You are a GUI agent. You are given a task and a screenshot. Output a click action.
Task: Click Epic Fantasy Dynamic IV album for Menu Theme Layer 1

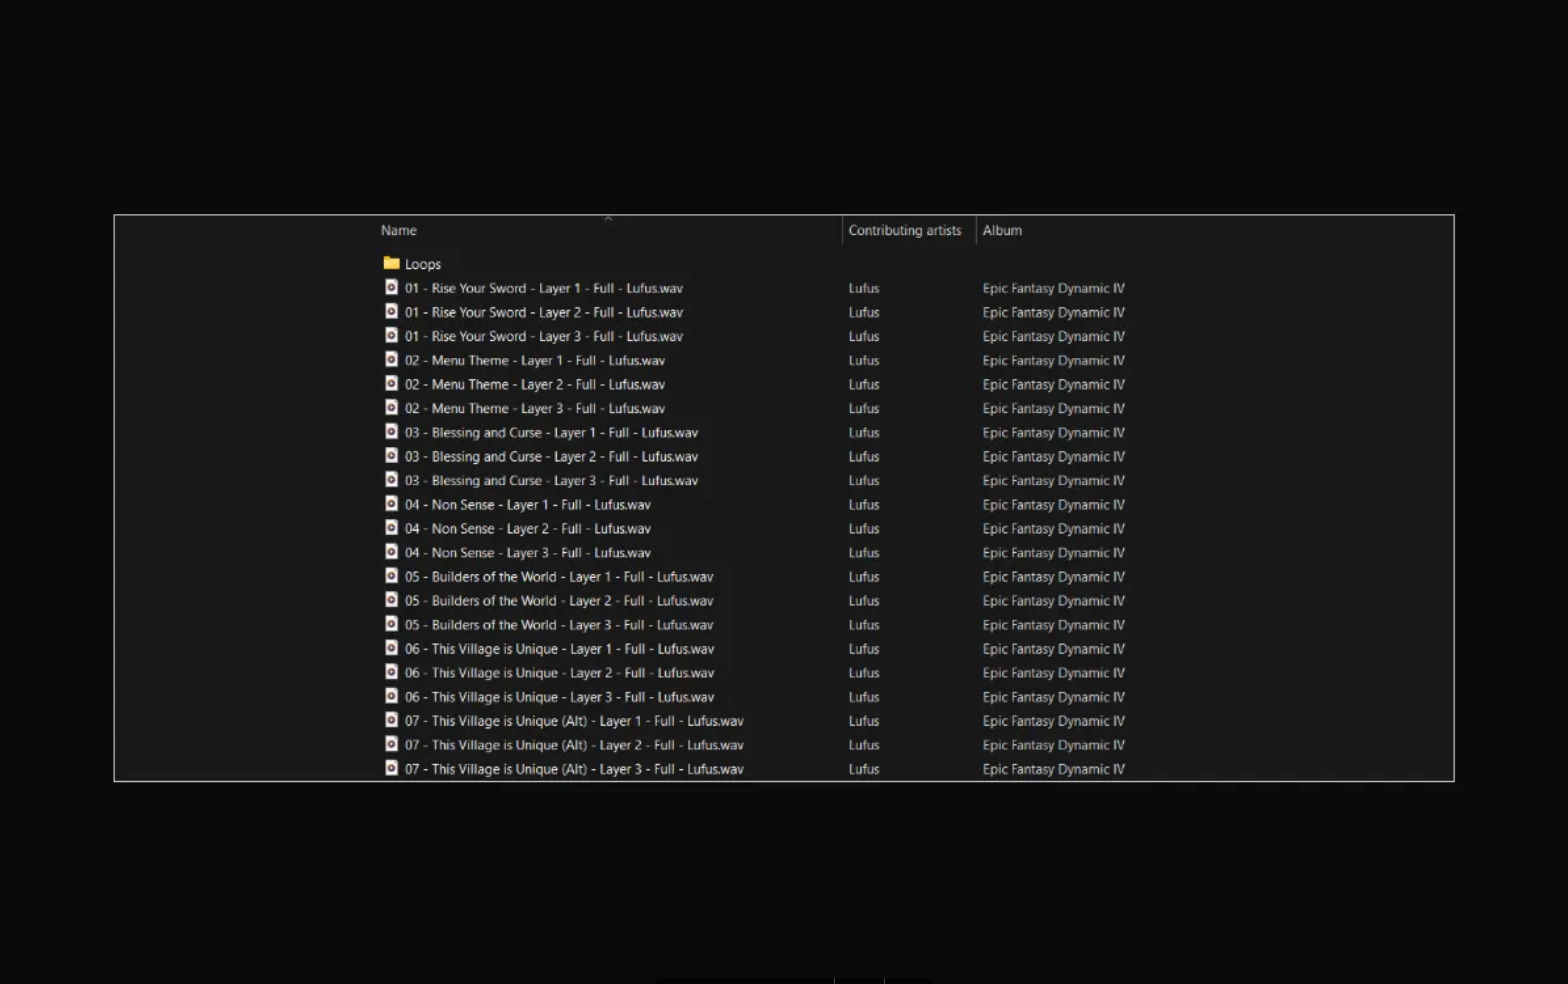1053,360
